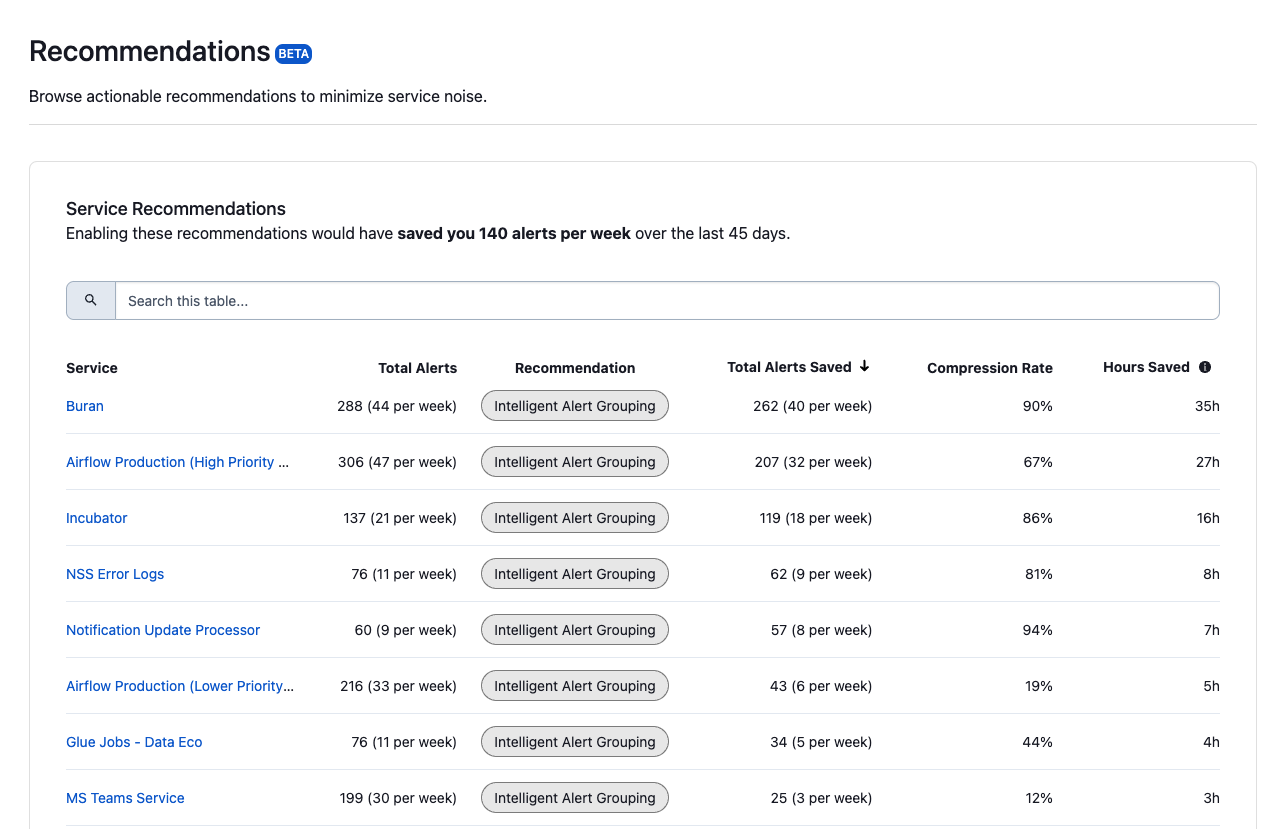Open the Incubator service page

tap(96, 518)
